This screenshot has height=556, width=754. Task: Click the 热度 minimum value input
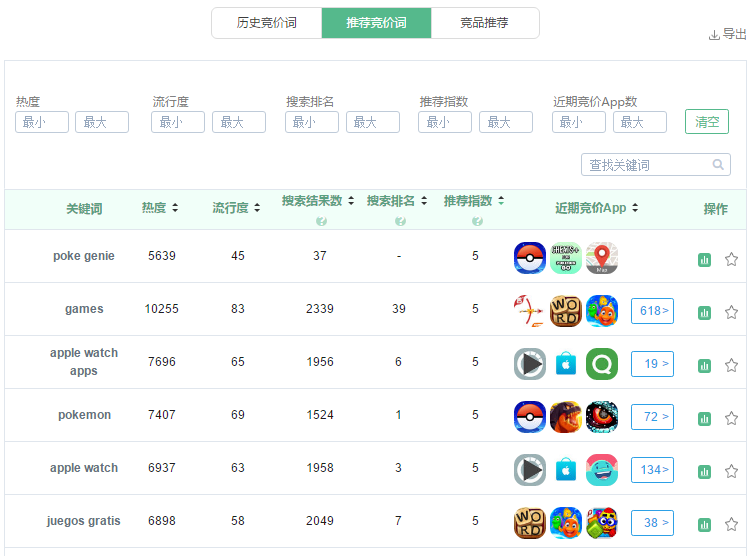[42, 122]
